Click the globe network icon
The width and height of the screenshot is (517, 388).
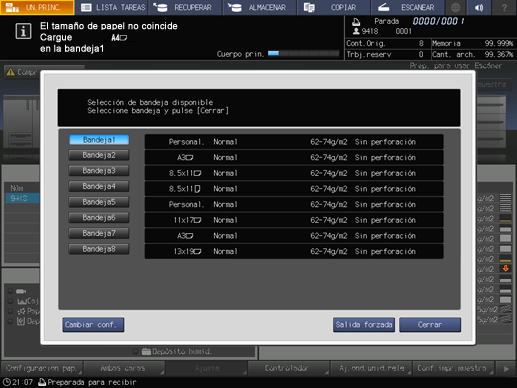pos(455,7)
